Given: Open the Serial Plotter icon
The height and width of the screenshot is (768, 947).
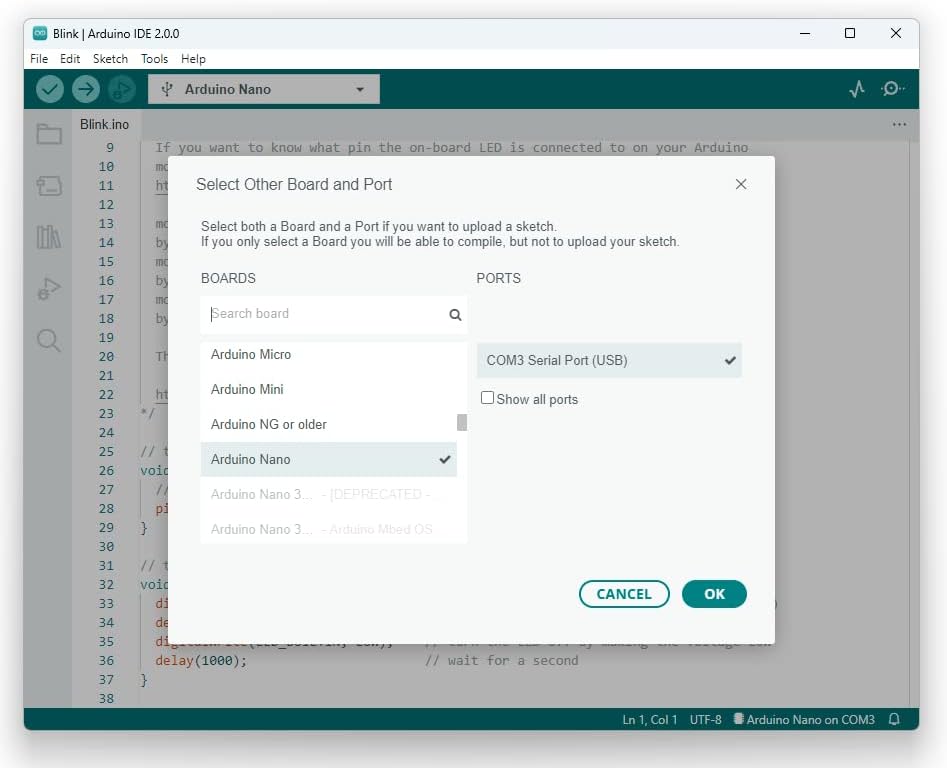Looking at the screenshot, I should 856,89.
